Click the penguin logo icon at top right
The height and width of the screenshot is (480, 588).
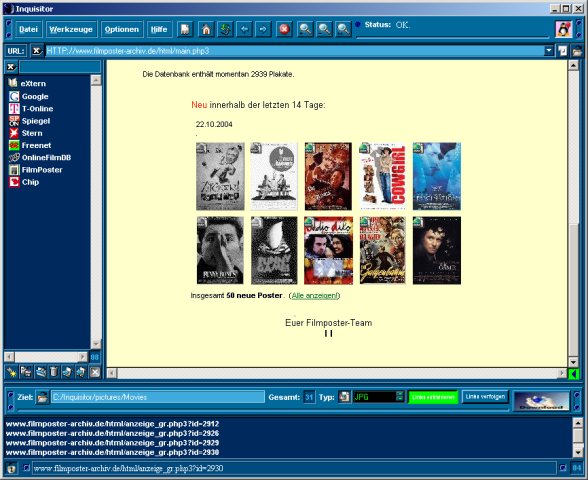(563, 29)
